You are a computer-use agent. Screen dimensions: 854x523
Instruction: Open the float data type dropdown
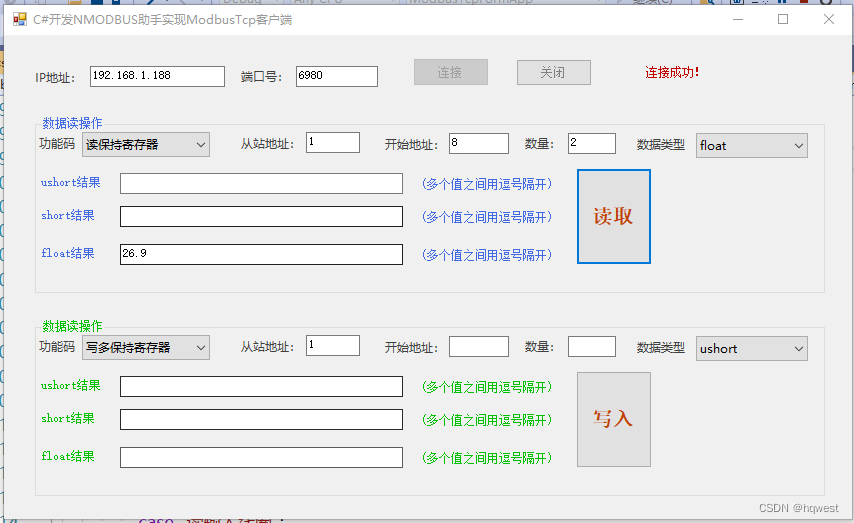tap(752, 146)
